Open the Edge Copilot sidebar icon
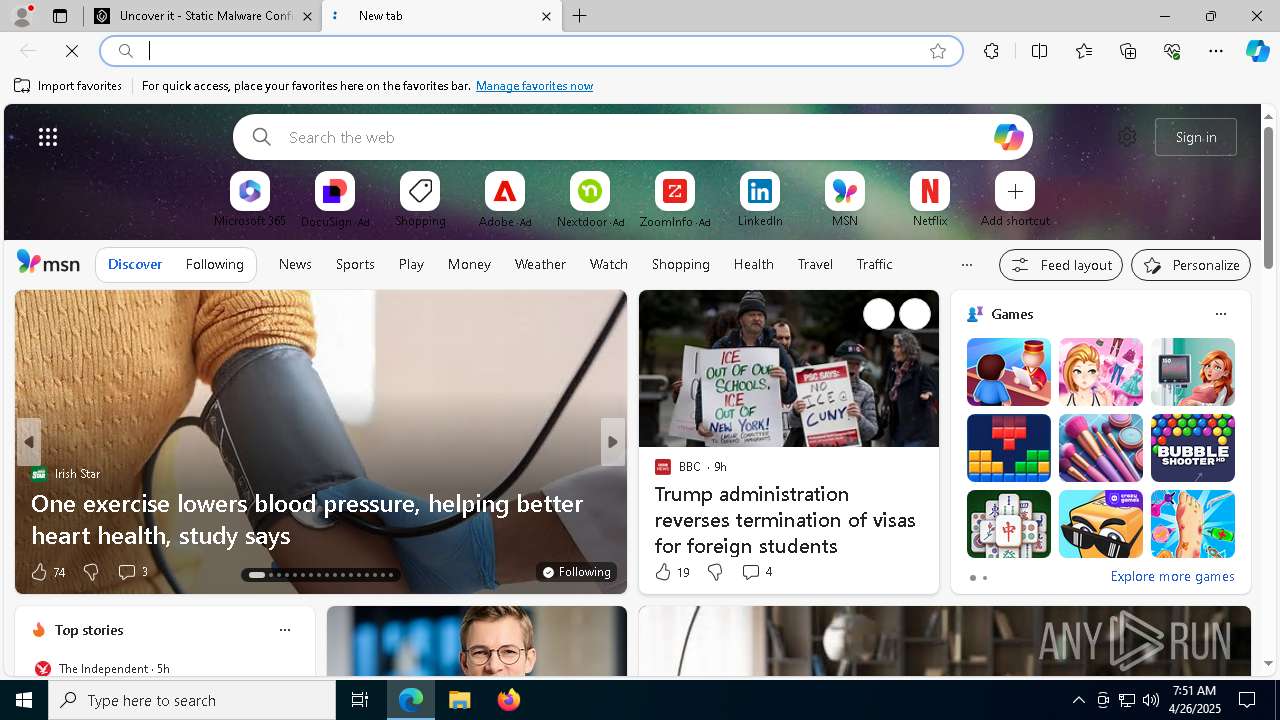This screenshot has height=720, width=1280. 1257,51
